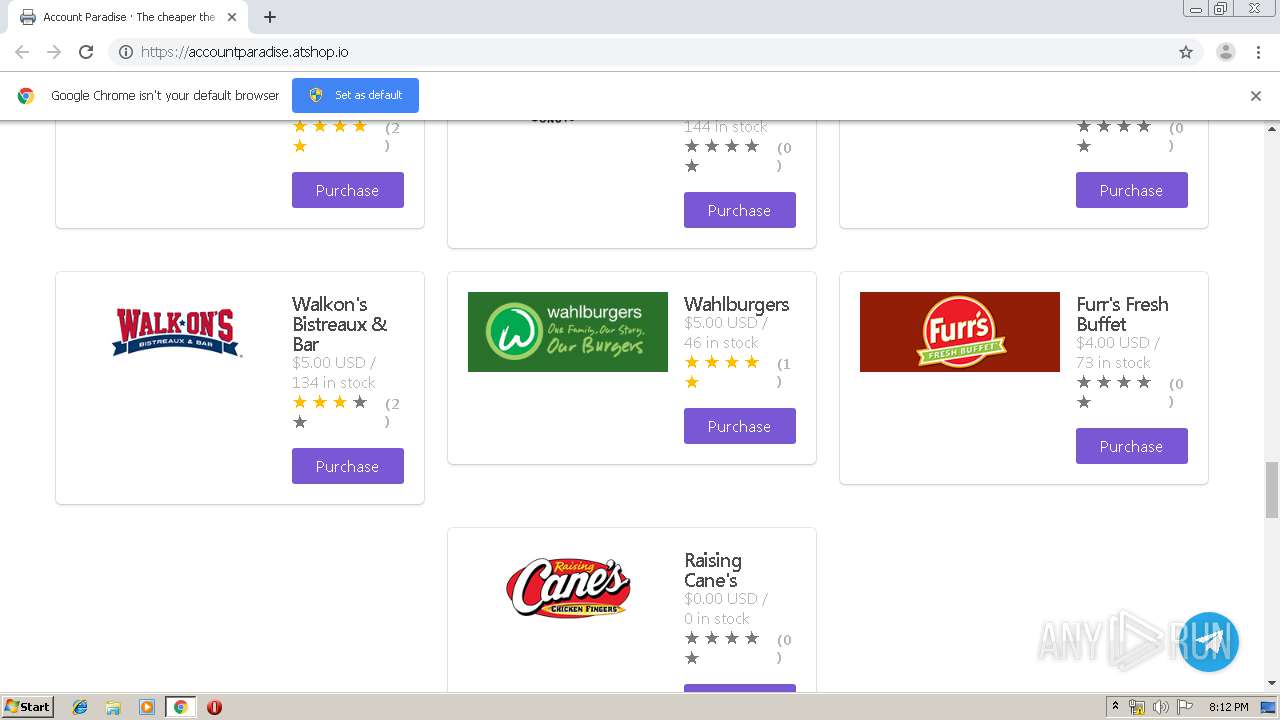Click the address bar URL field
Viewport: 1280px width, 720px height.
[x=655, y=52]
